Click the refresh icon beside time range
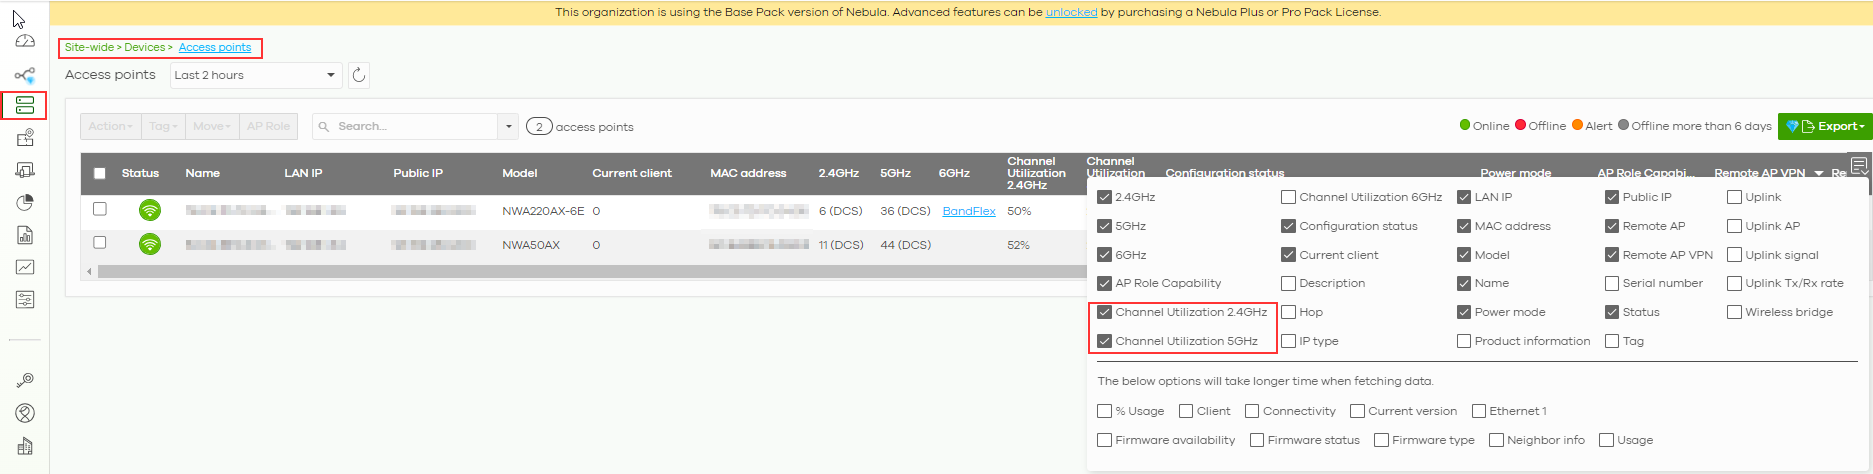The width and height of the screenshot is (1873, 474). (x=359, y=75)
